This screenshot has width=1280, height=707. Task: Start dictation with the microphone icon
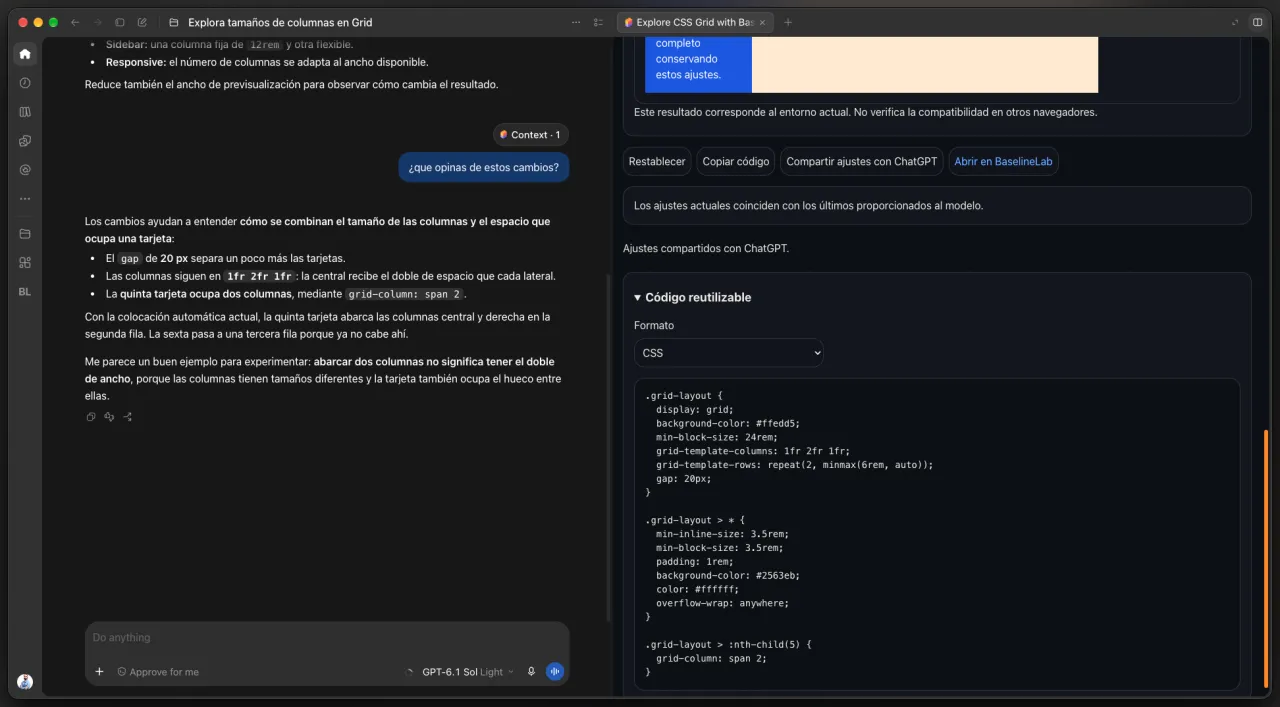531,672
